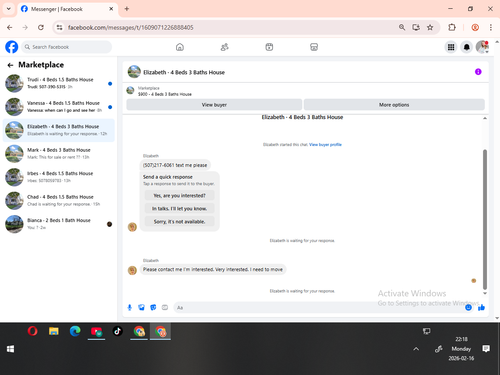Open the GIF picker icon

pos(165,307)
